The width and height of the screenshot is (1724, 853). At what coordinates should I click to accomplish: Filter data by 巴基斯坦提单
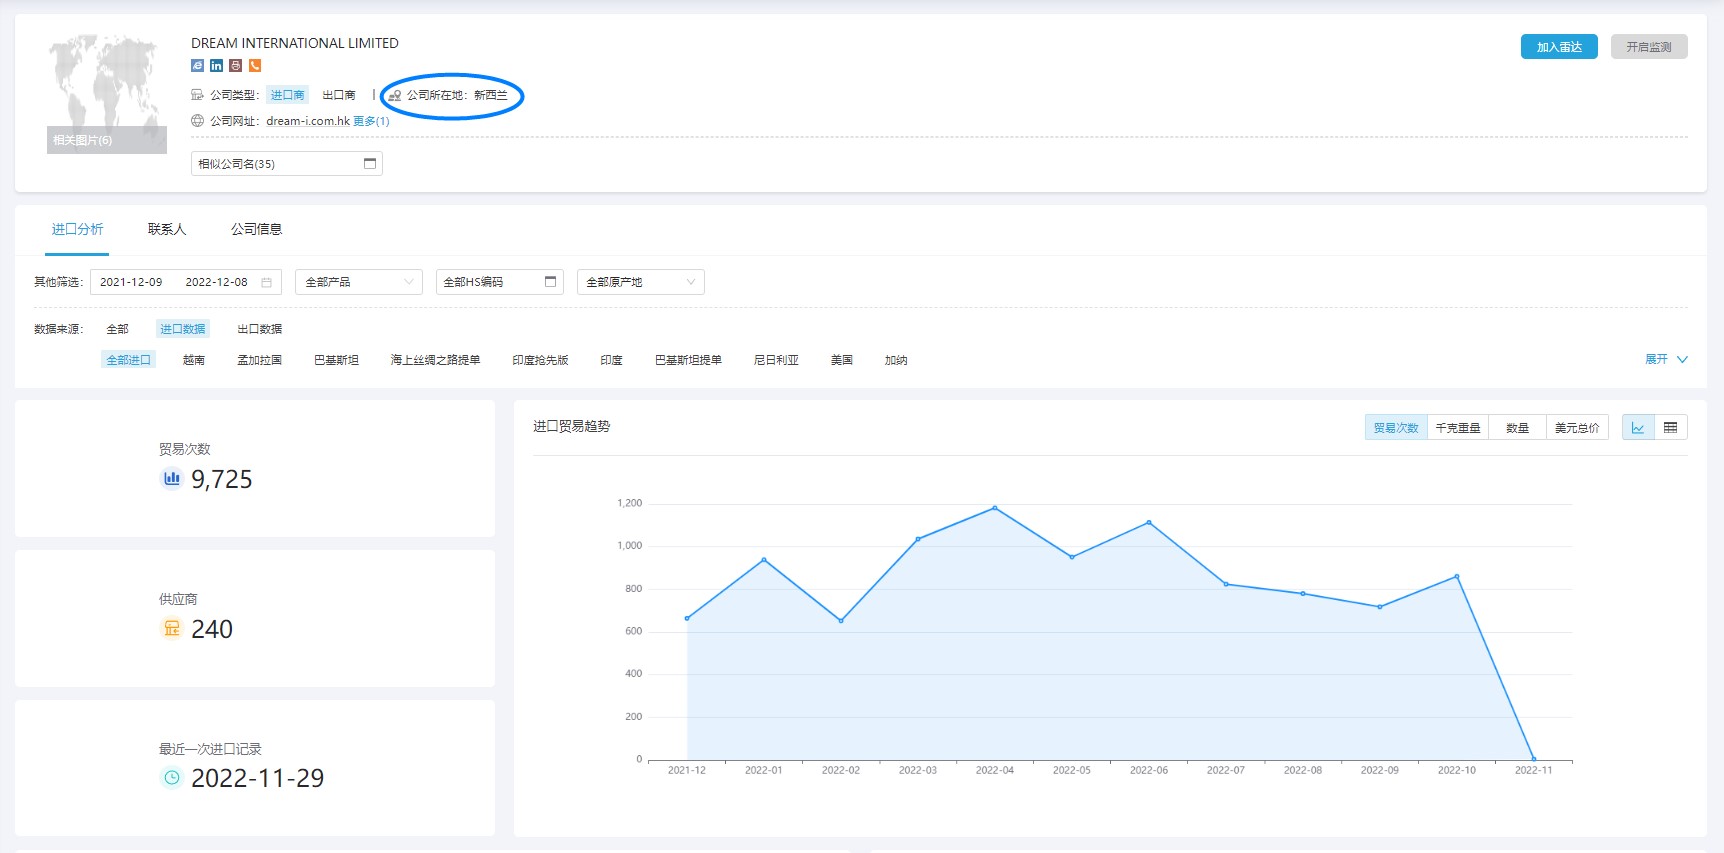(688, 360)
